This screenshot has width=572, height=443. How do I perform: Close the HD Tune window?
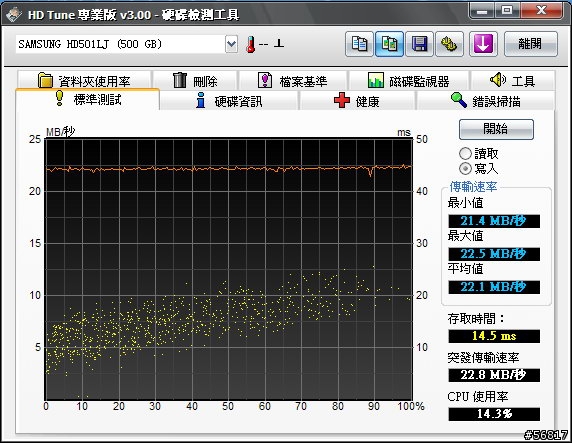tap(541, 11)
